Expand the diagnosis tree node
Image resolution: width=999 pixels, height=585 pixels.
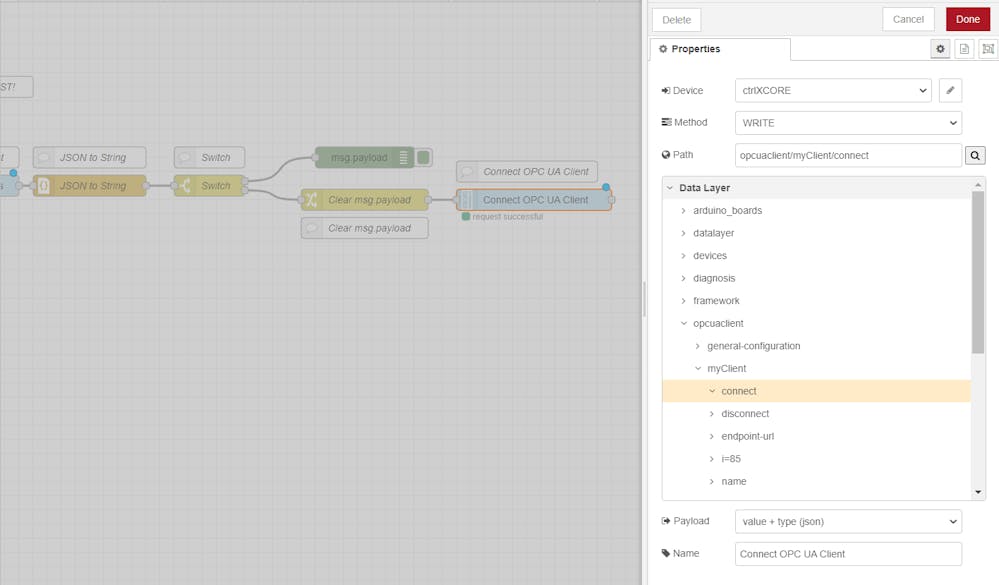click(x=683, y=278)
